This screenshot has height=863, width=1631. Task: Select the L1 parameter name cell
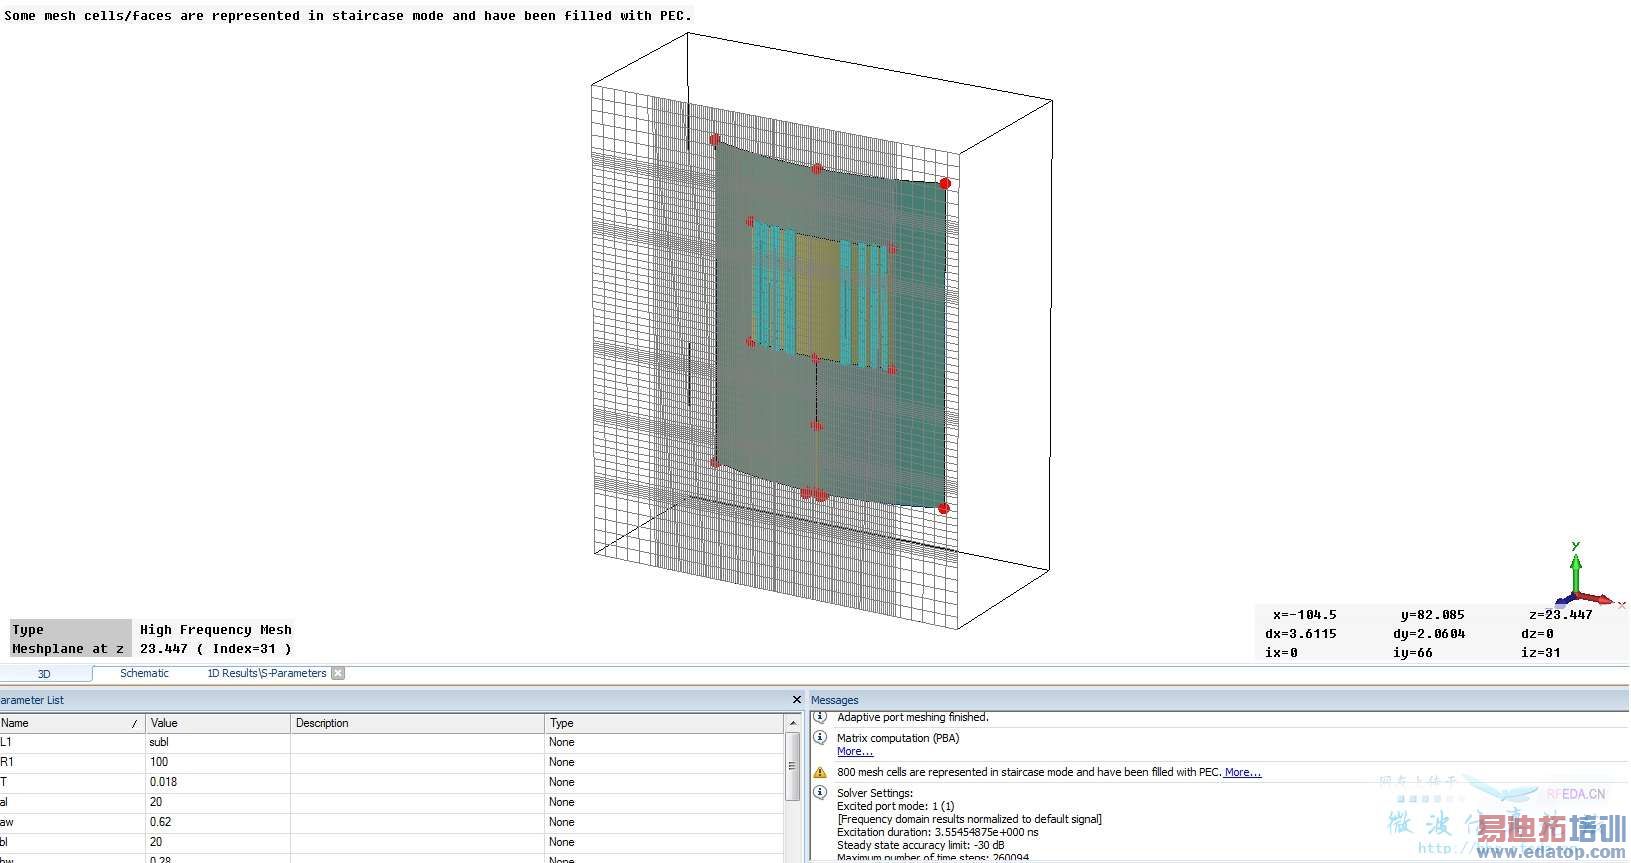click(72, 742)
